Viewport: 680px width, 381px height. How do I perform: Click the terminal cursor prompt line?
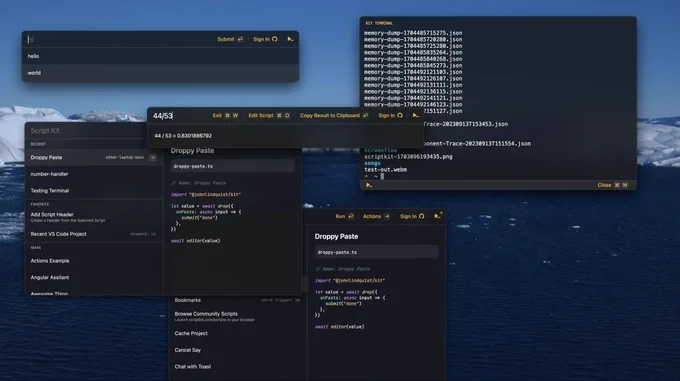(x=374, y=176)
